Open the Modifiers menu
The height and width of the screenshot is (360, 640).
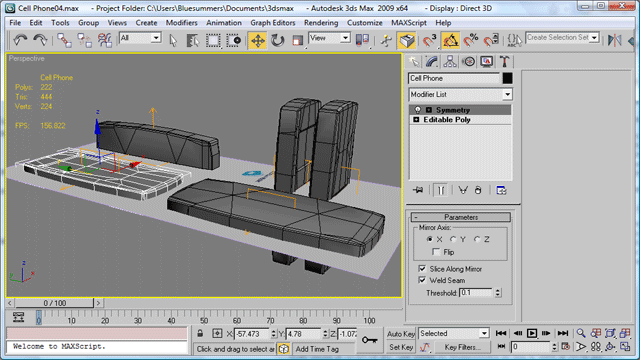tap(182, 23)
